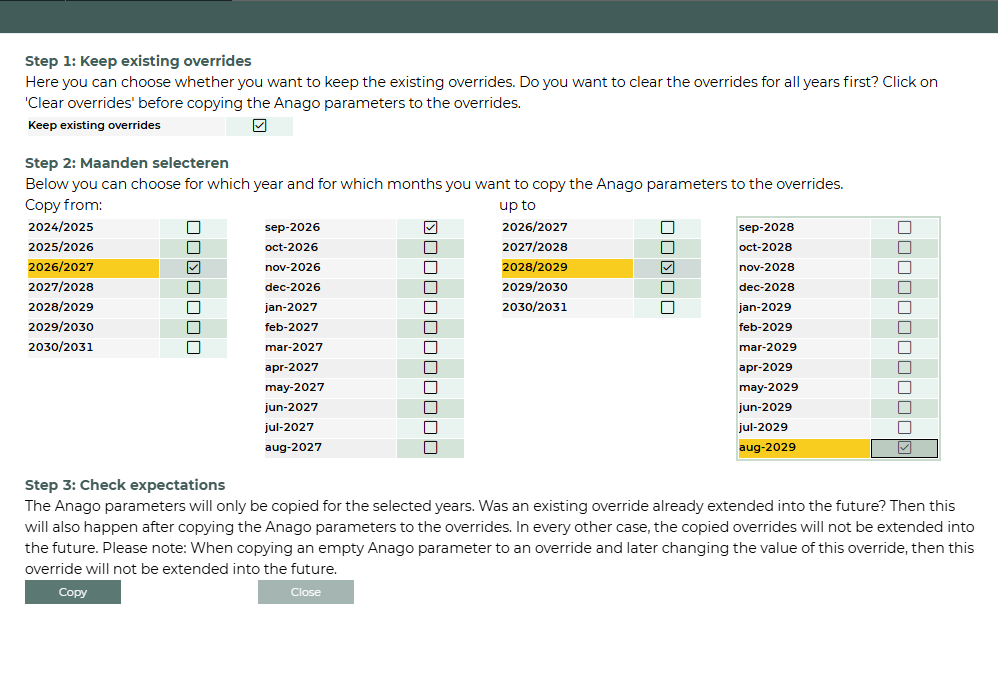Enable the jan-2029 month checkbox
Screen dimensions: 998x690
pos(905,307)
